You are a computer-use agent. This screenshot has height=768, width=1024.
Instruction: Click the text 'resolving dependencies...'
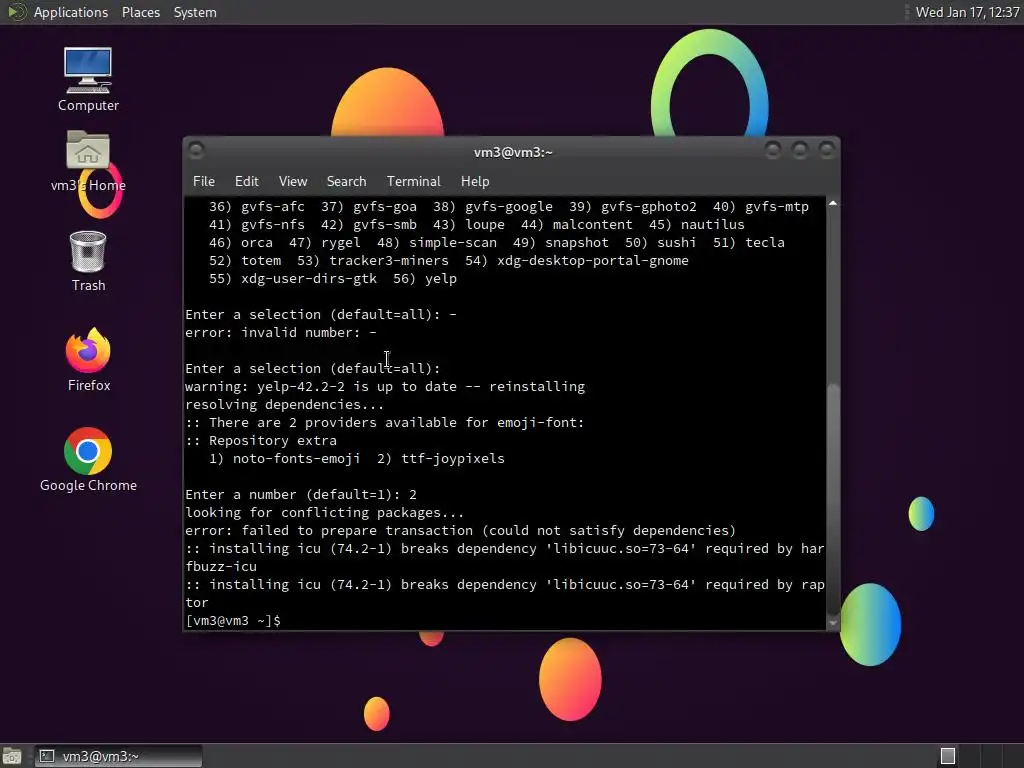(x=285, y=404)
